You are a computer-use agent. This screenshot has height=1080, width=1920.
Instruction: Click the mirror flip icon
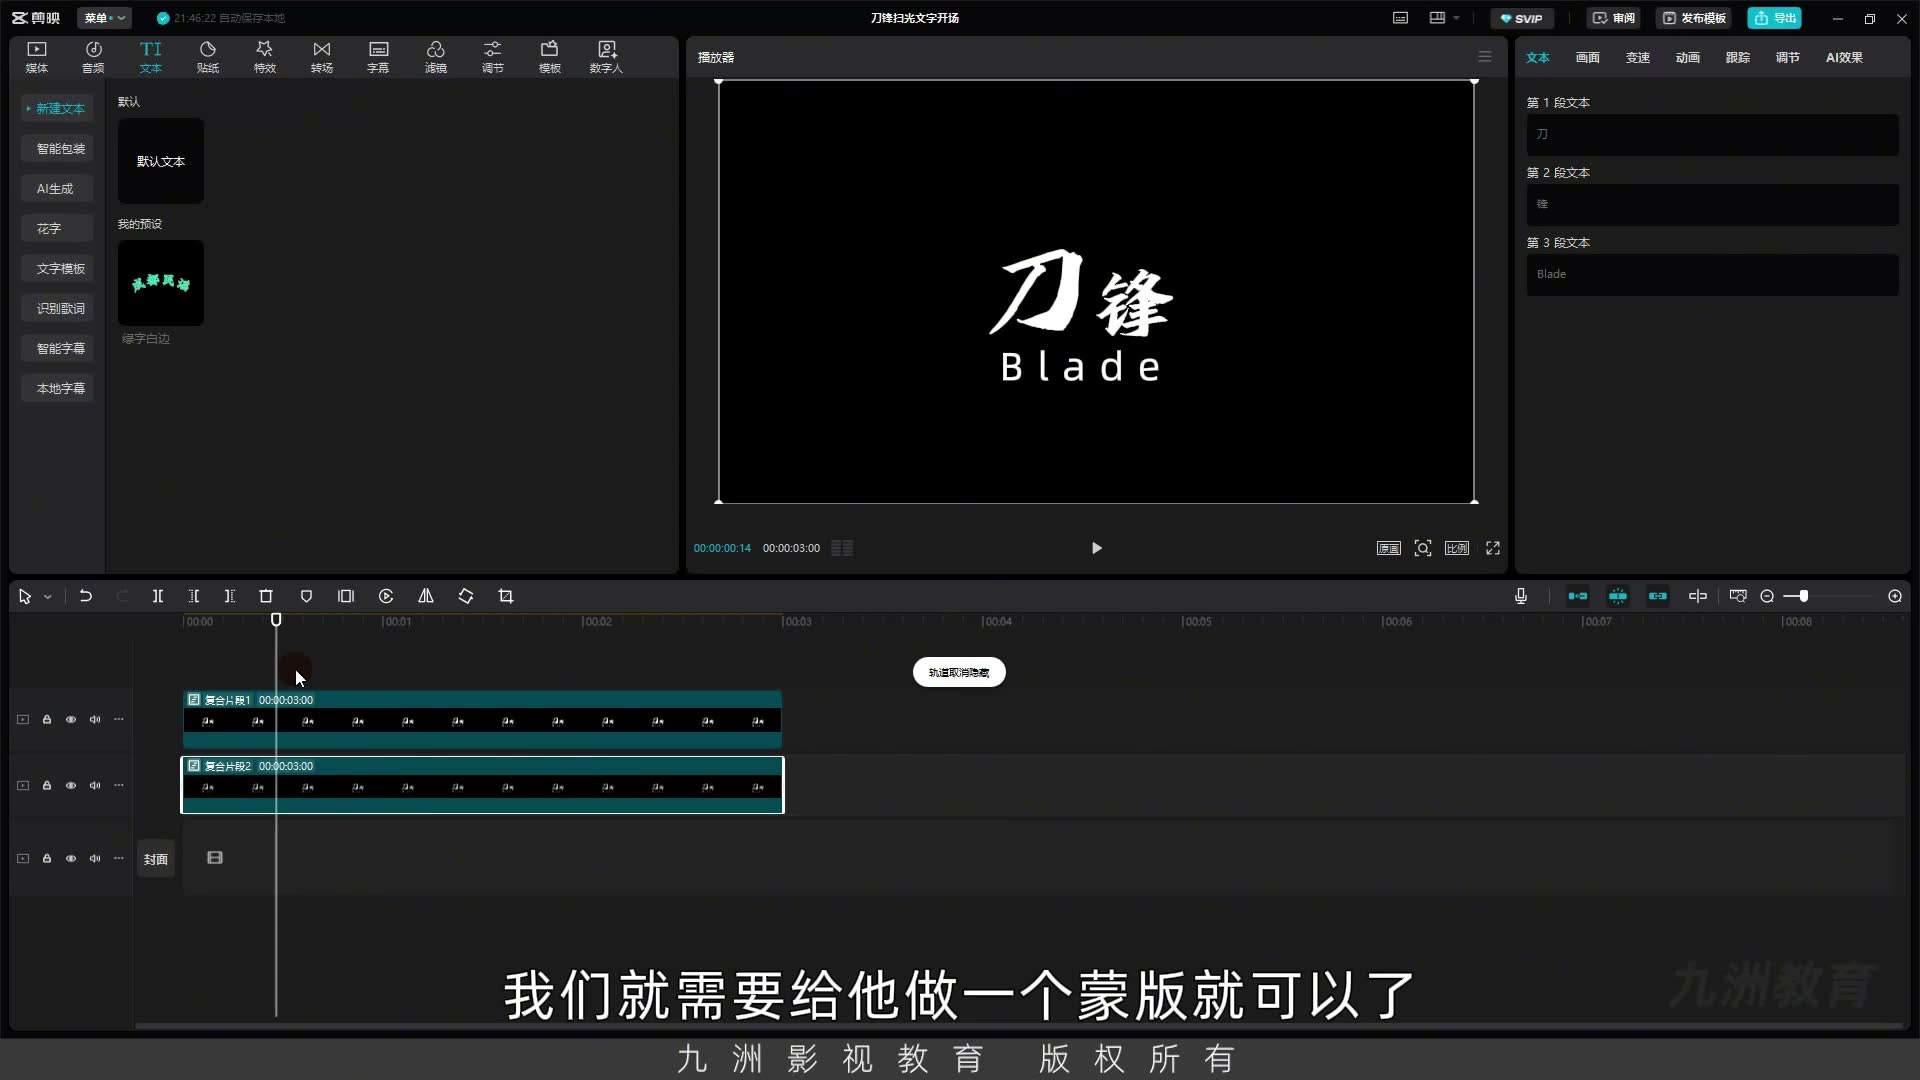click(426, 596)
